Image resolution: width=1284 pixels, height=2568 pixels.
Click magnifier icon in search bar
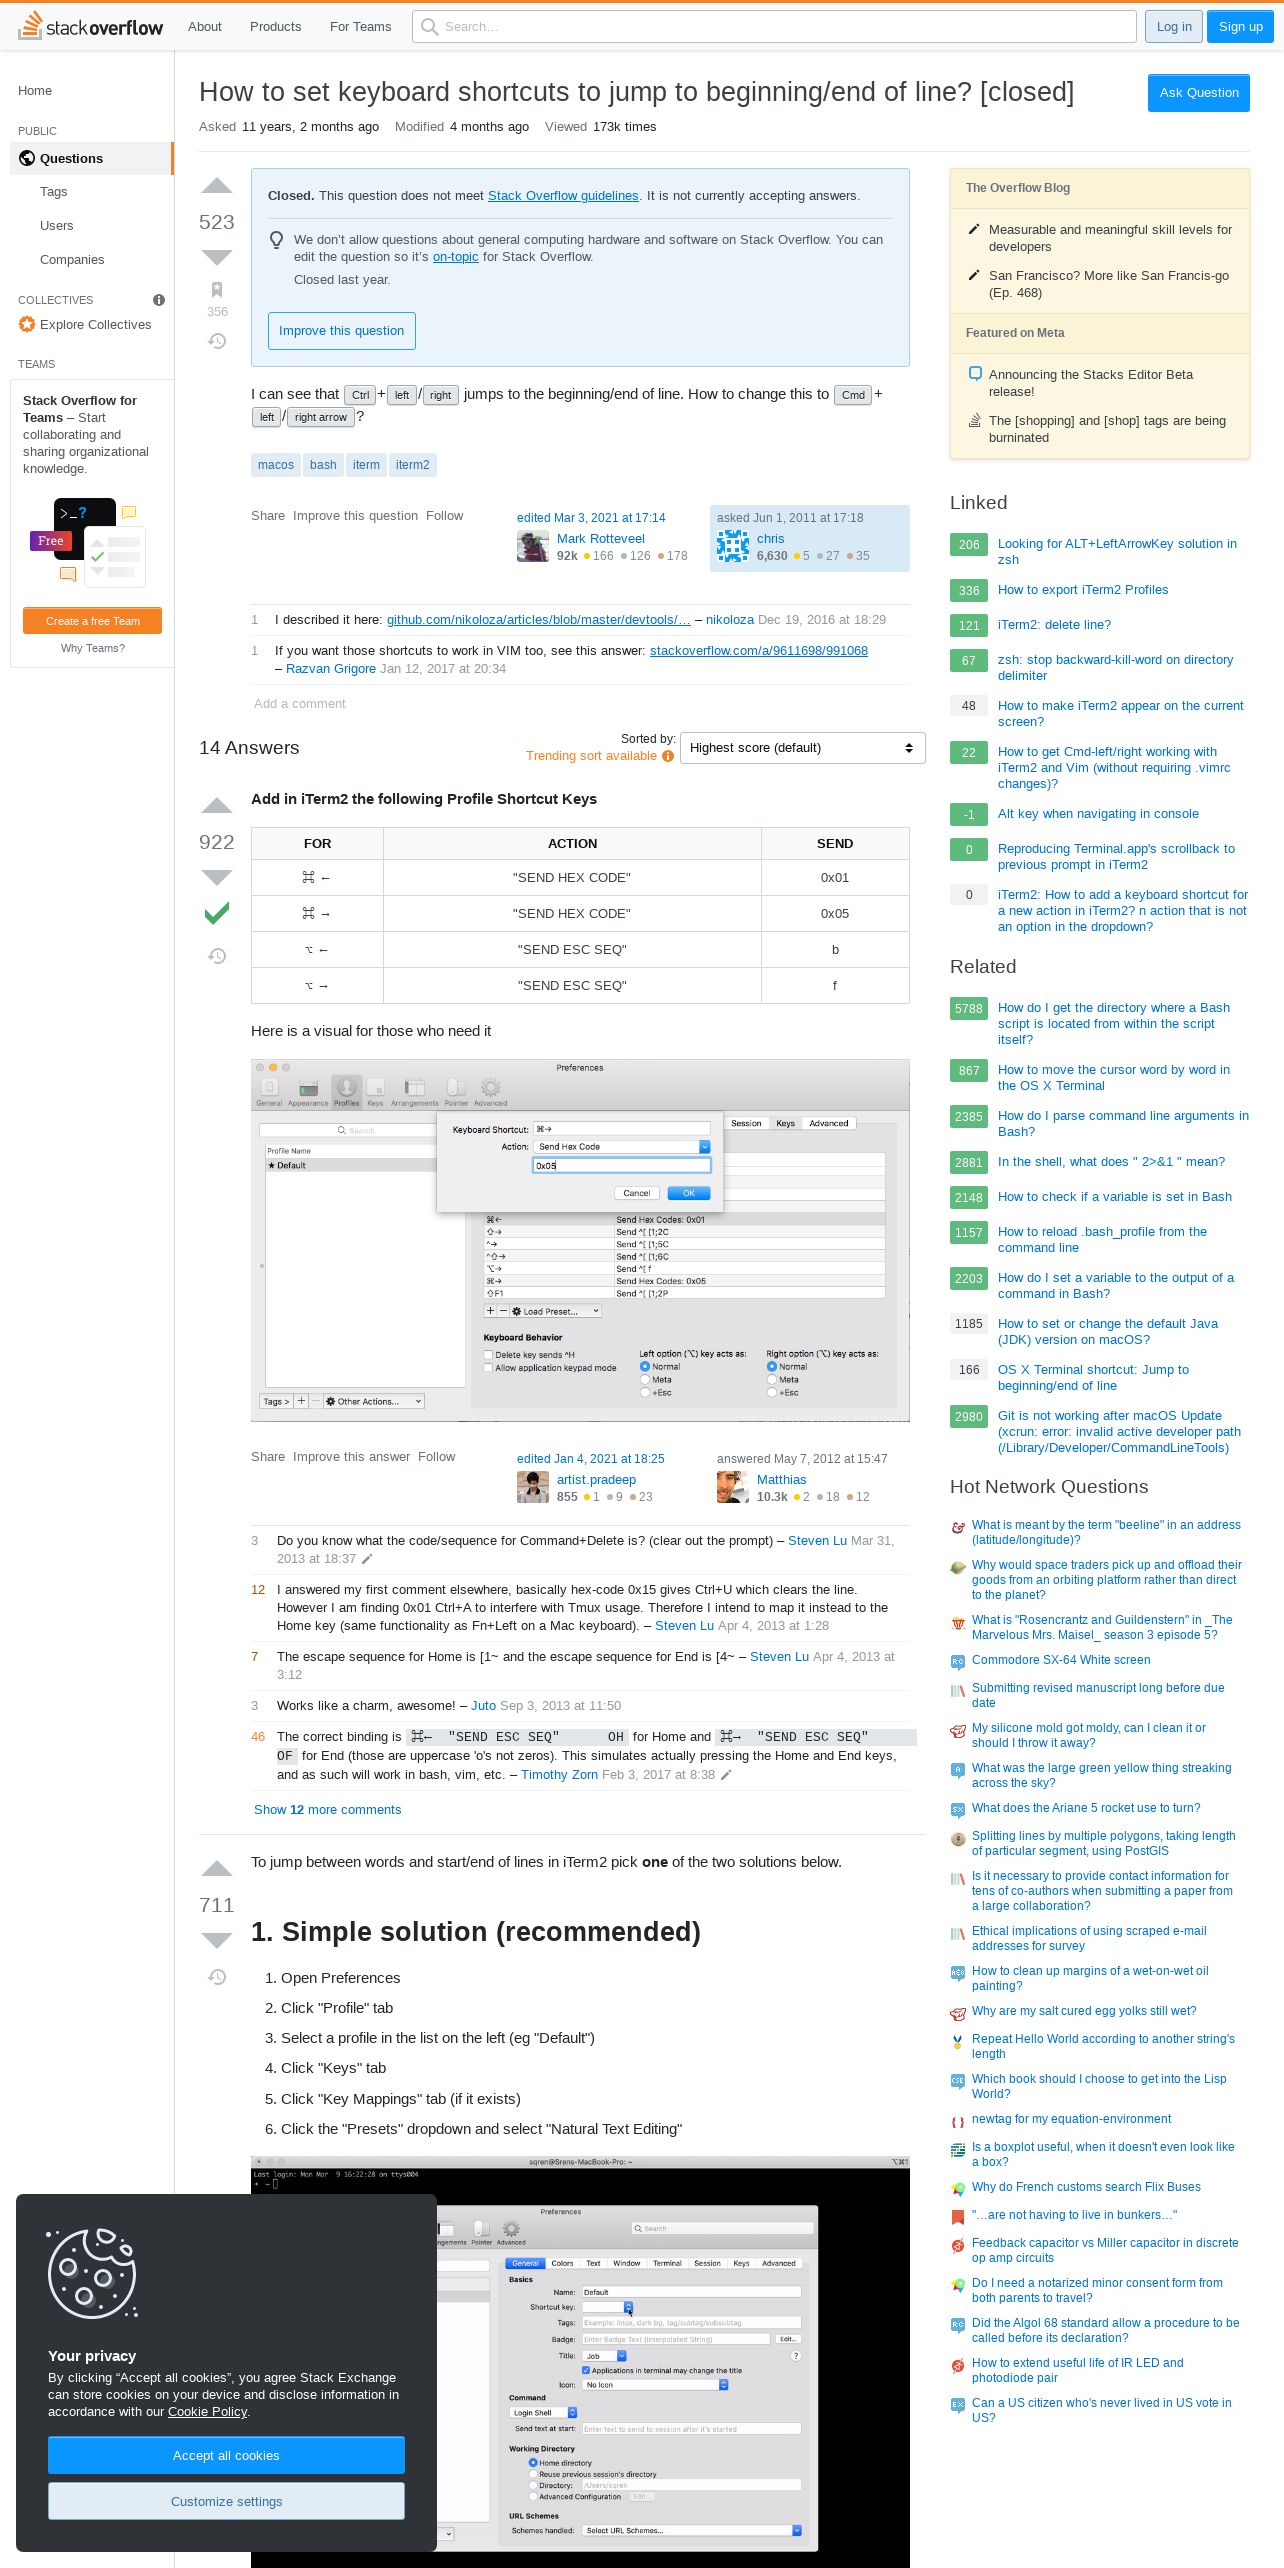pyautogui.click(x=430, y=27)
